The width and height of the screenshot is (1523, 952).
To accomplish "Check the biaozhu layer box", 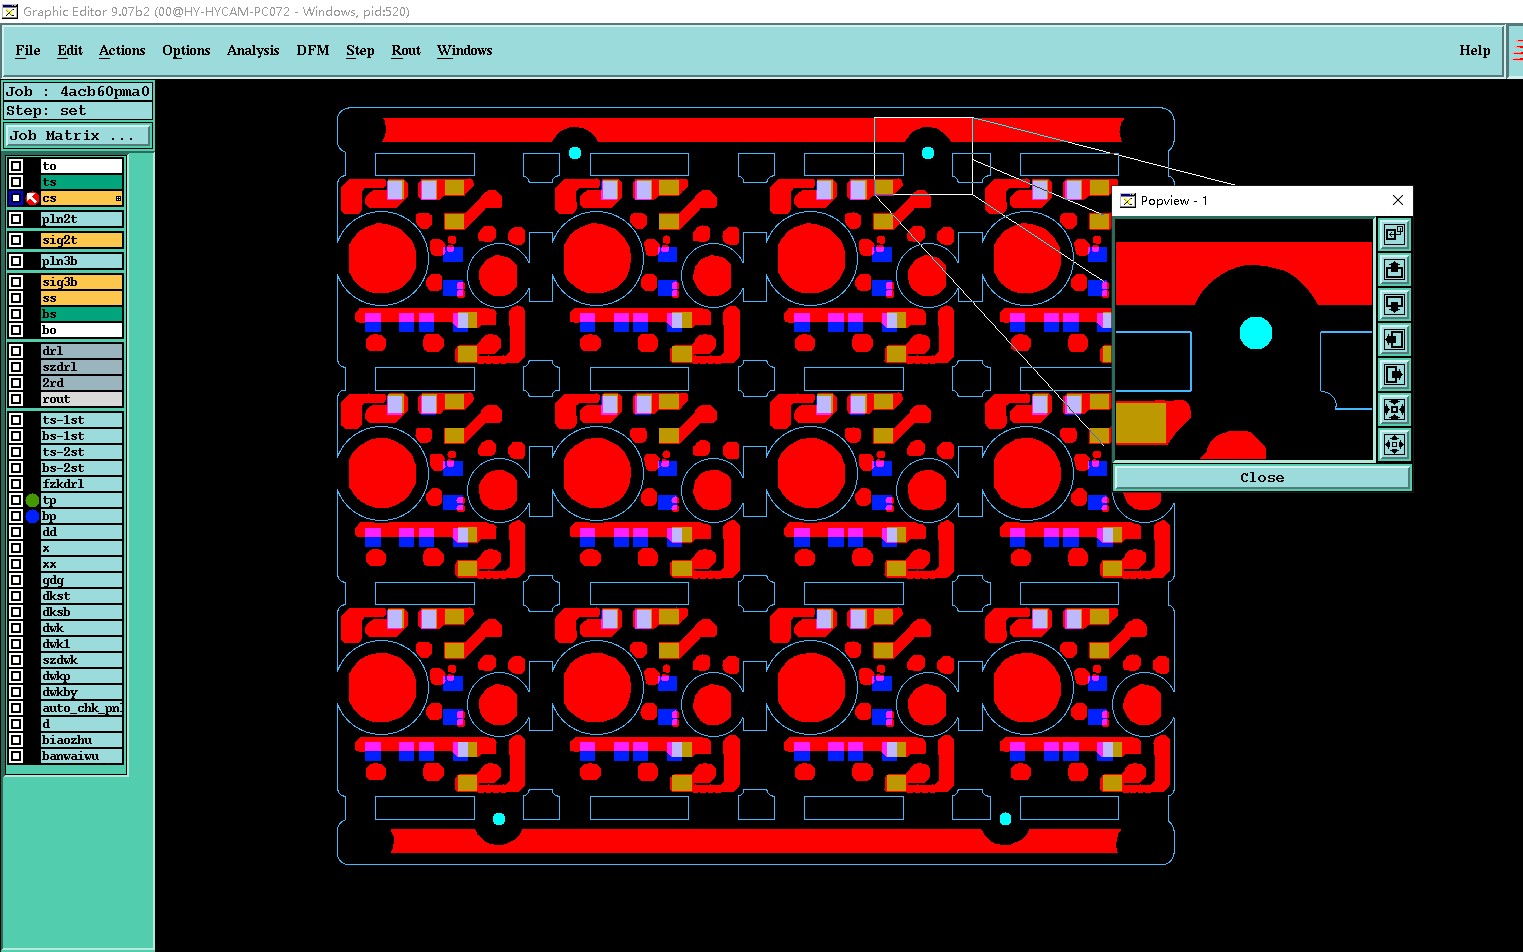I will pyautogui.click(x=16, y=740).
